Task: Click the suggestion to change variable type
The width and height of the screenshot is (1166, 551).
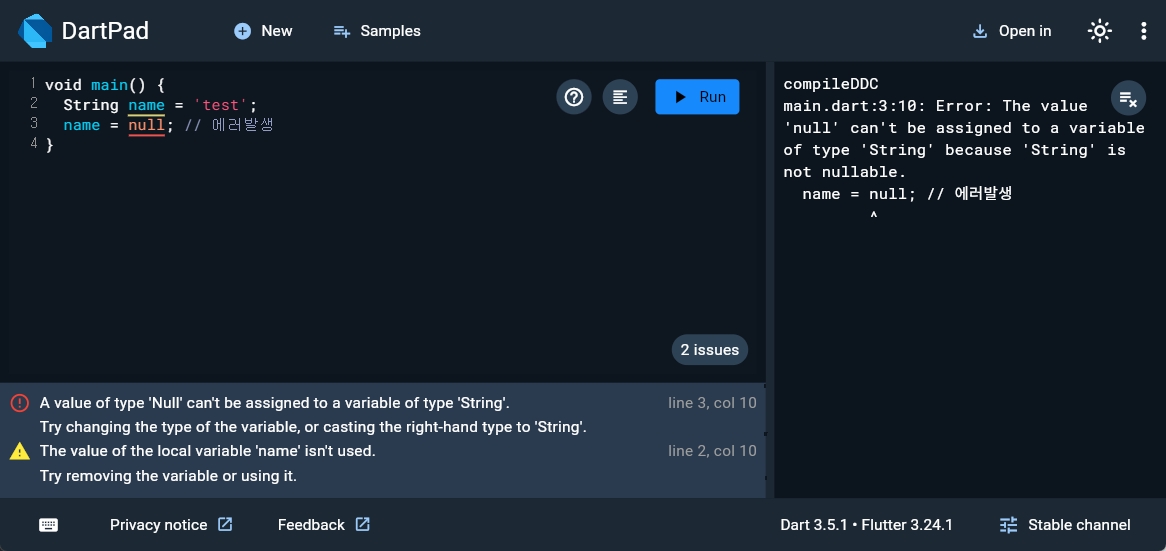Action: (313, 427)
